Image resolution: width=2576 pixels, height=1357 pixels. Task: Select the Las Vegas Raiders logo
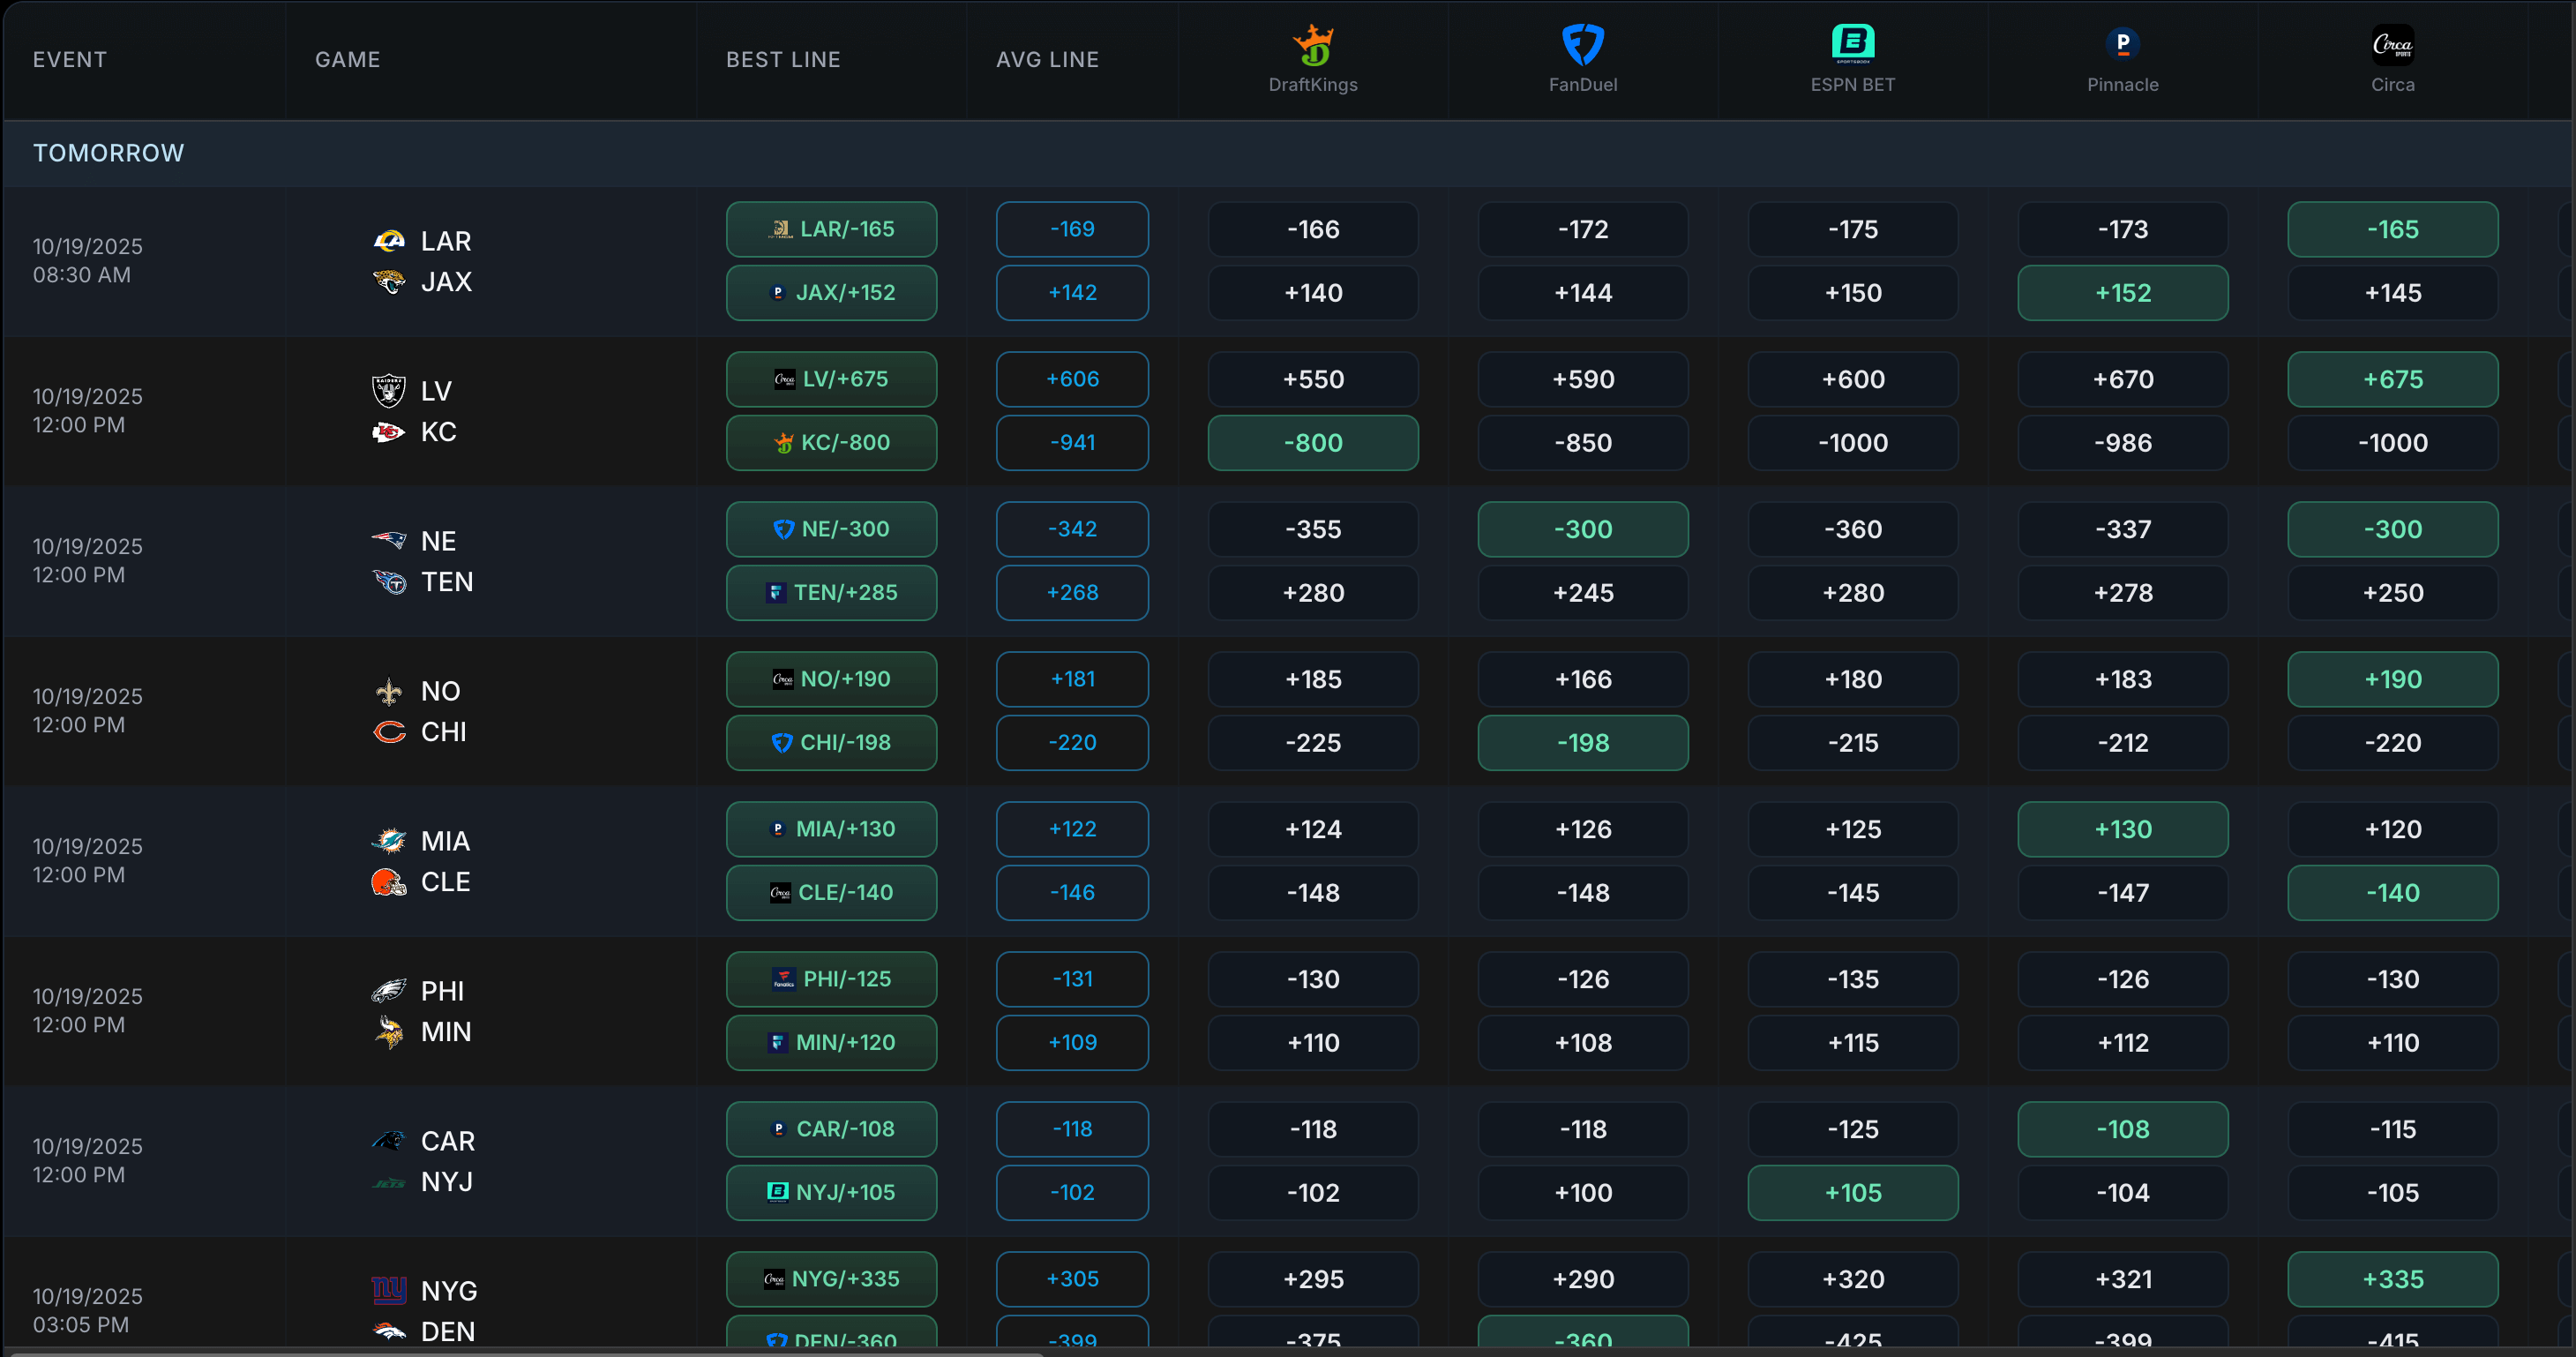pyautogui.click(x=389, y=391)
